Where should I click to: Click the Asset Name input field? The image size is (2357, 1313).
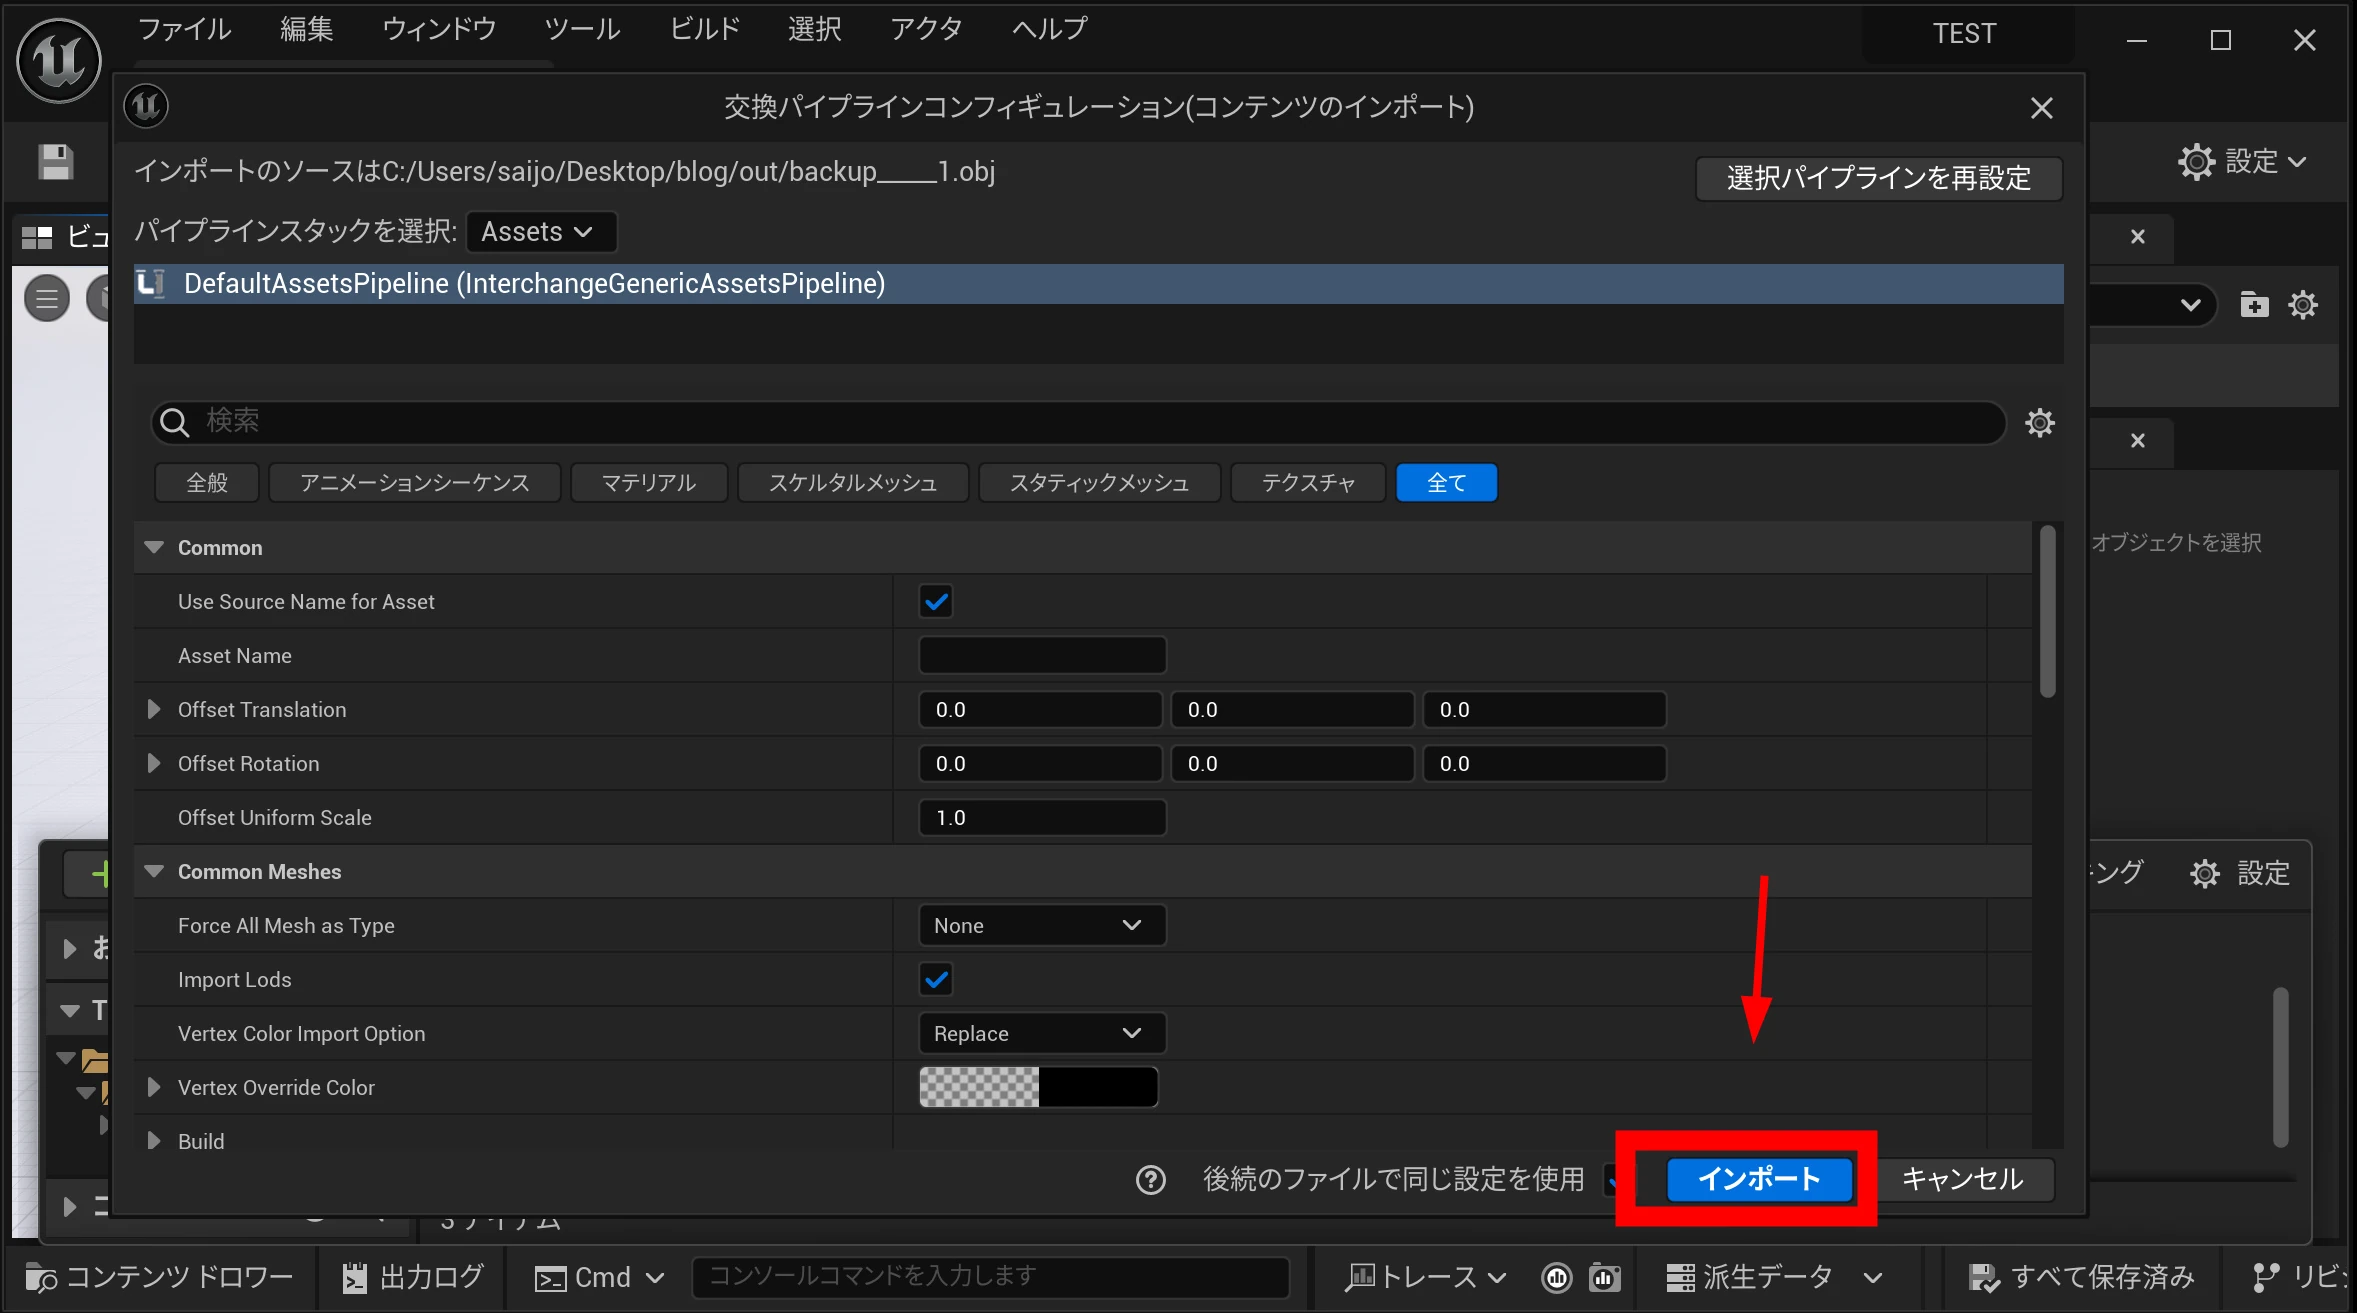click(x=1041, y=656)
